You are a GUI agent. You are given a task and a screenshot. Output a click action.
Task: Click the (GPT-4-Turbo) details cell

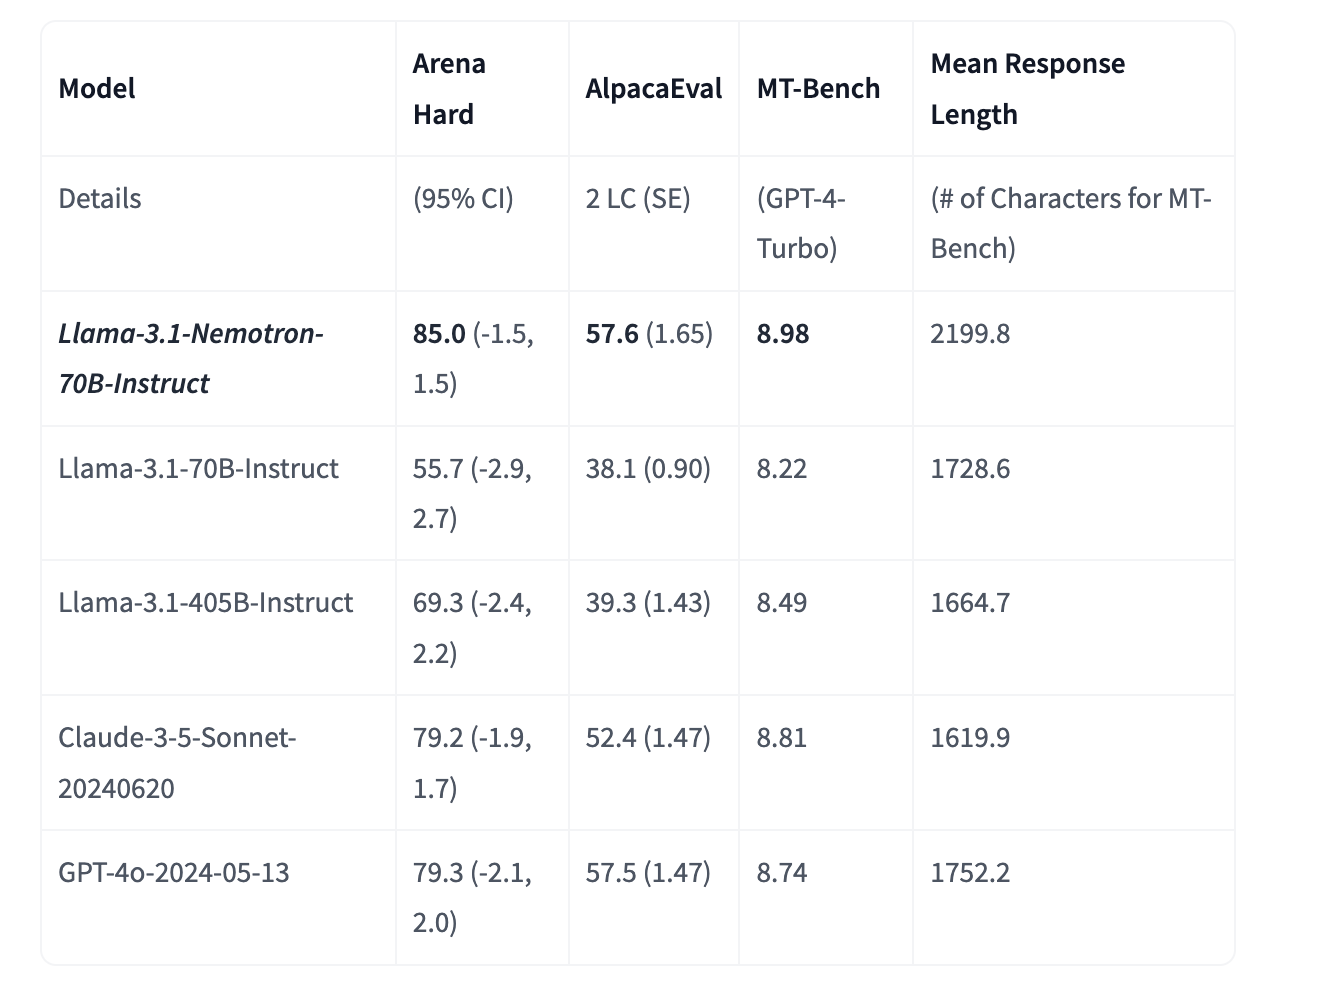pos(801,223)
